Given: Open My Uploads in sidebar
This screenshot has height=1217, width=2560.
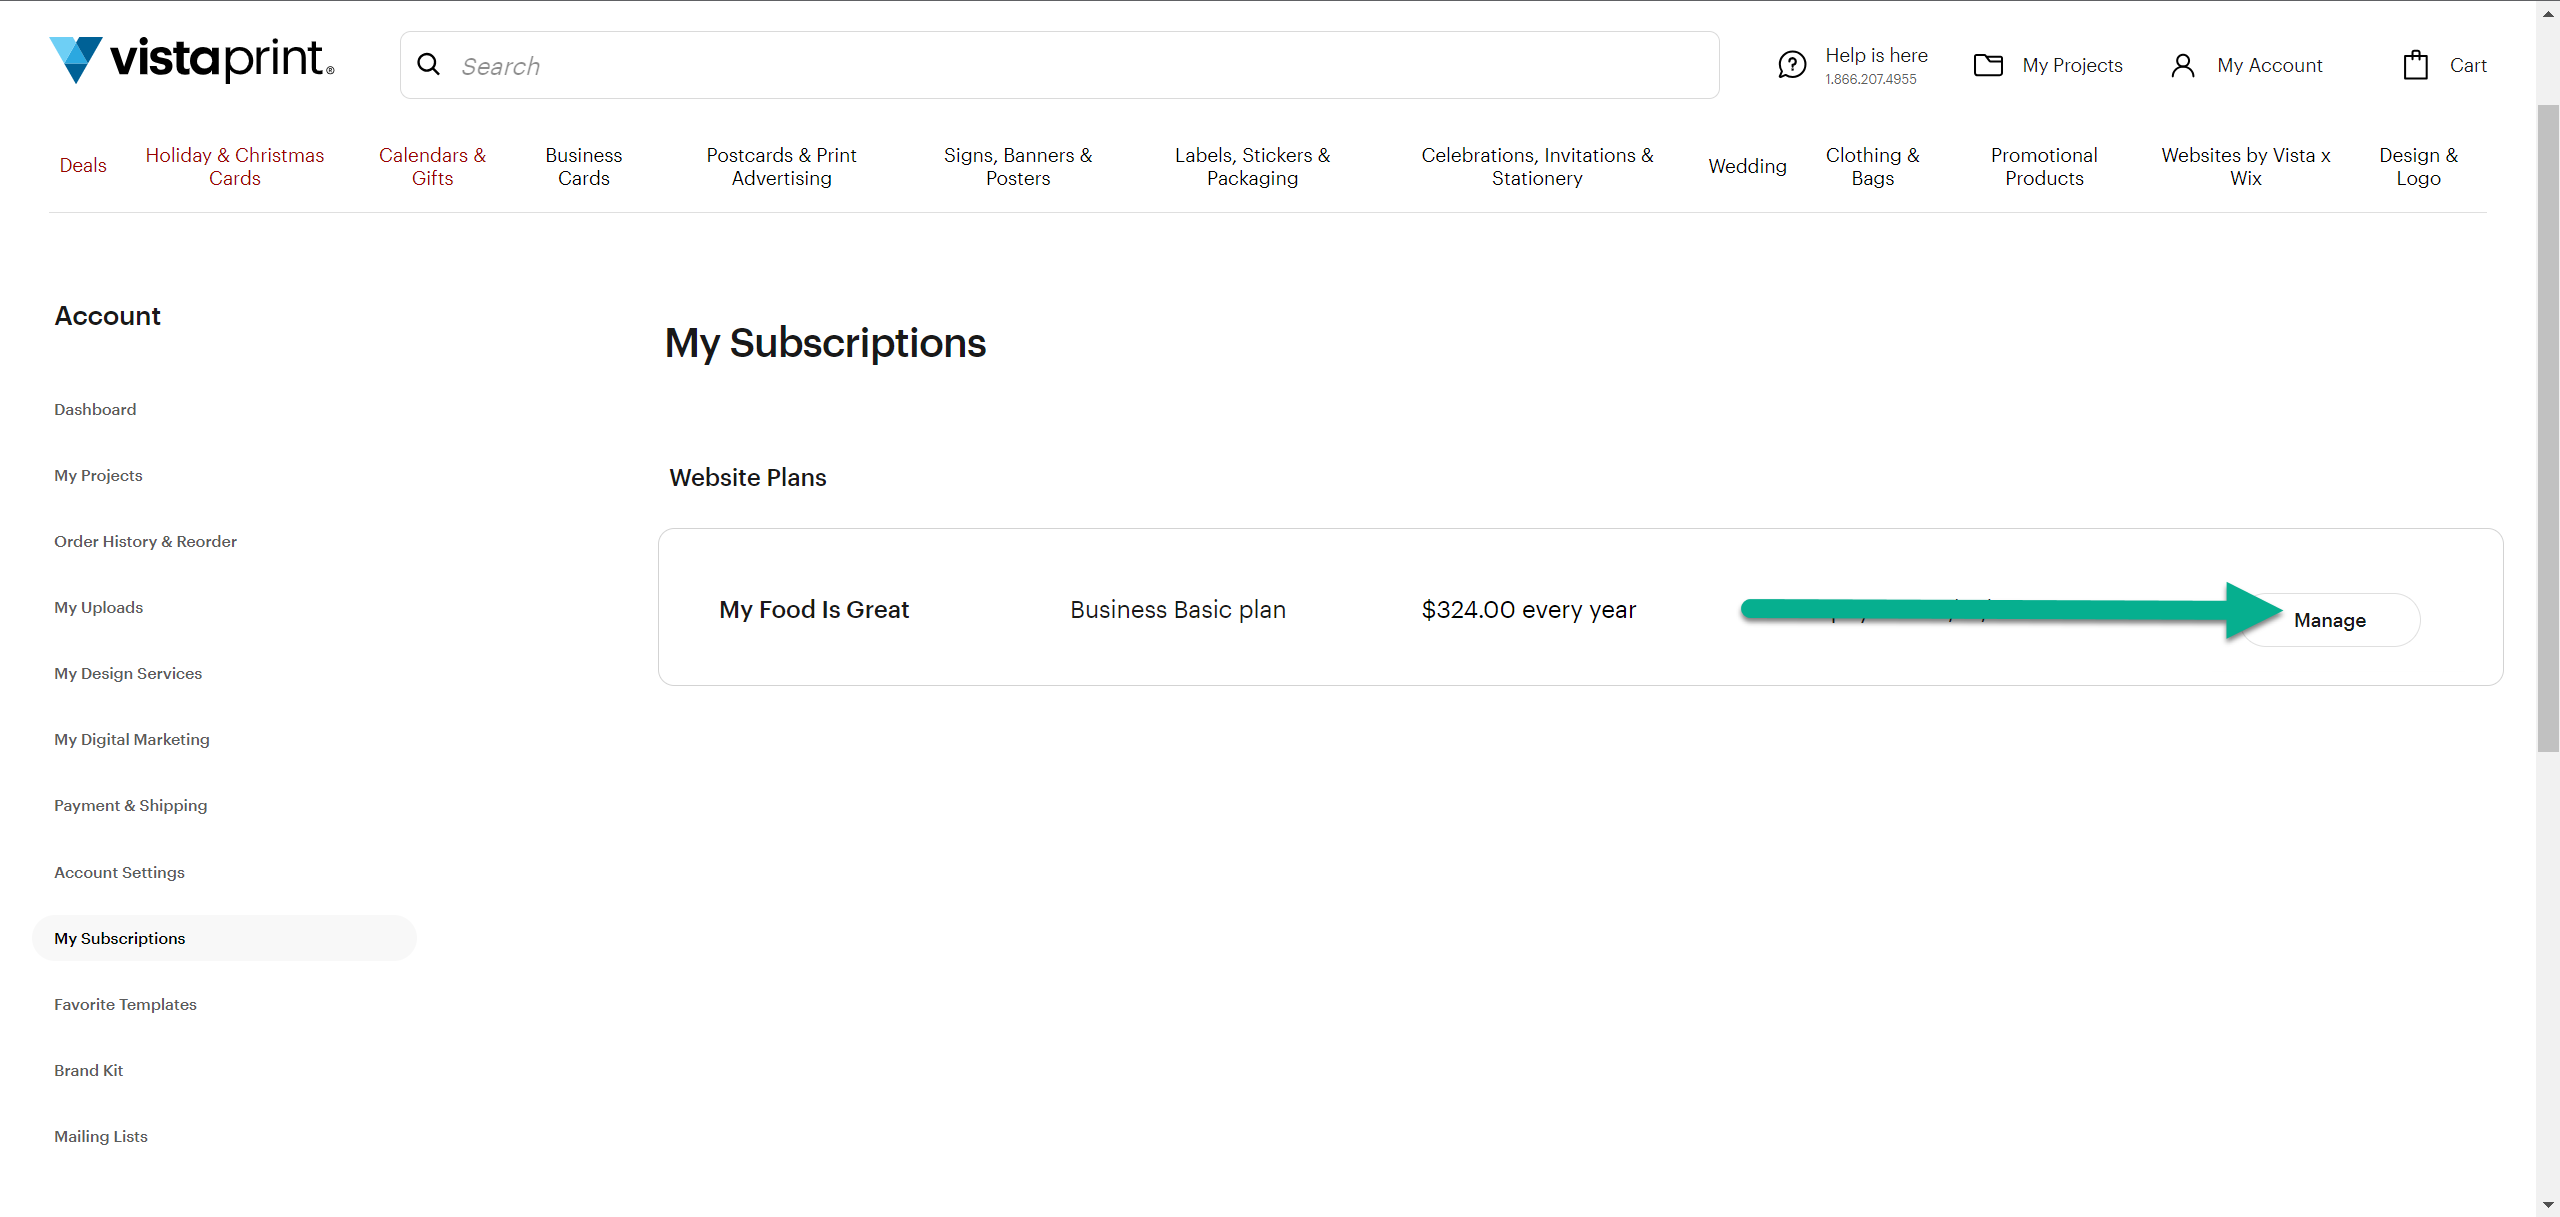Looking at the screenshot, I should pos(98,607).
